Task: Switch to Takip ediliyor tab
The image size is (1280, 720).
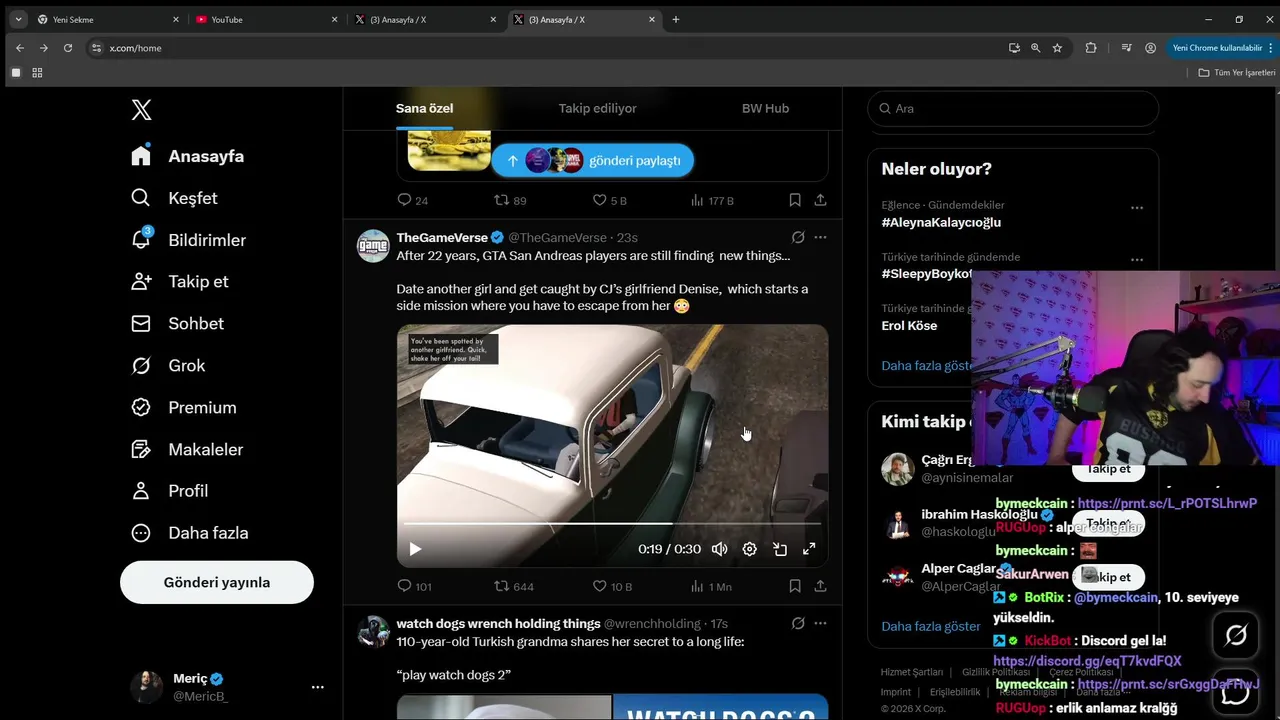Action: [x=597, y=108]
